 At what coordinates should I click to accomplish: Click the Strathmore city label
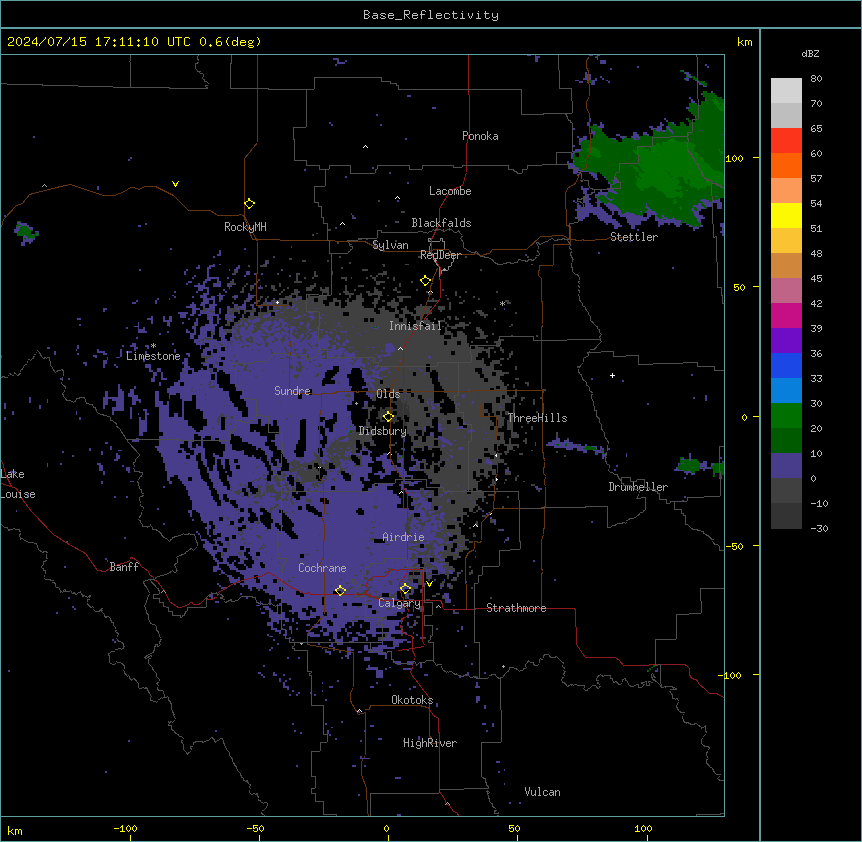coord(516,608)
